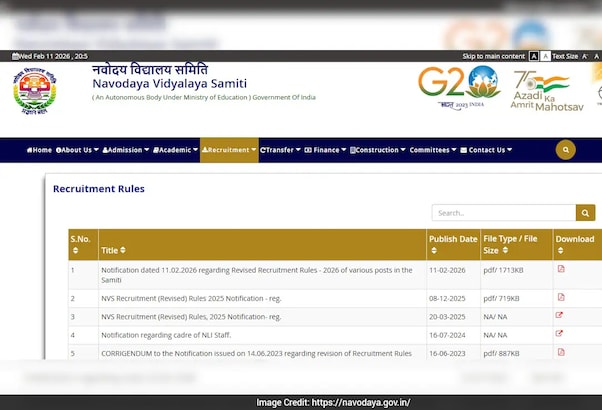Expand the Academic dropdown menu
The width and height of the screenshot is (602, 410).
coord(175,150)
